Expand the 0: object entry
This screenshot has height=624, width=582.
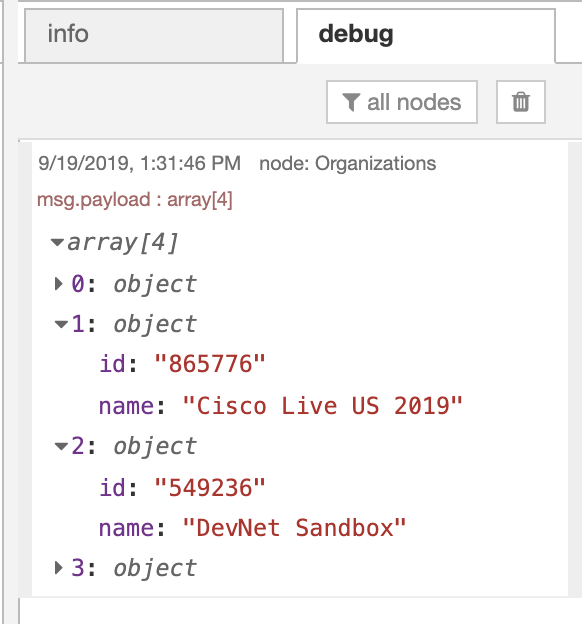pos(59,284)
